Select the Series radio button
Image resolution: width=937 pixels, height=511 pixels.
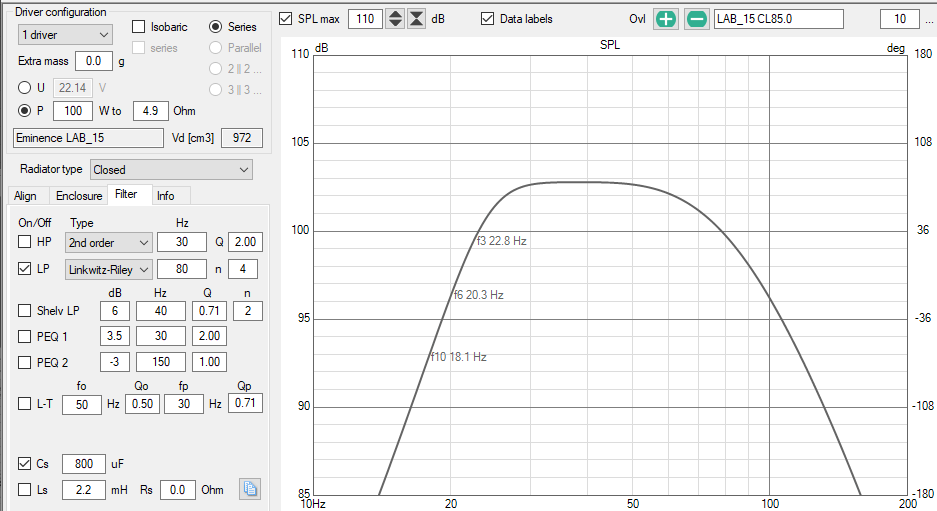coord(216,27)
